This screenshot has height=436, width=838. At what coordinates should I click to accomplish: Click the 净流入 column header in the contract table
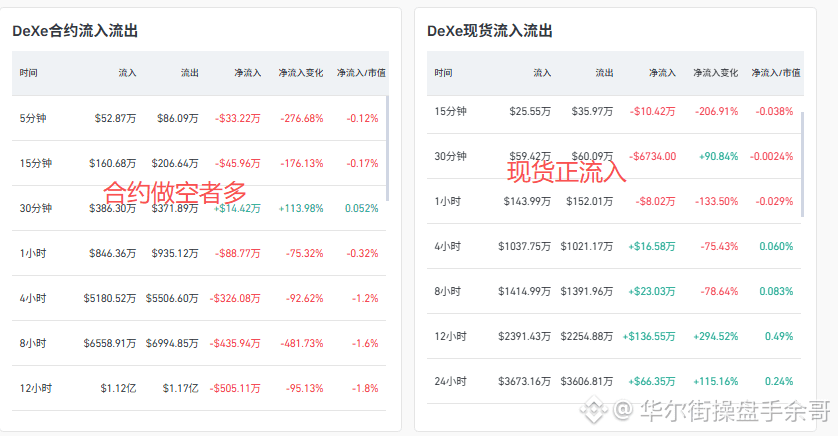[x=247, y=73]
